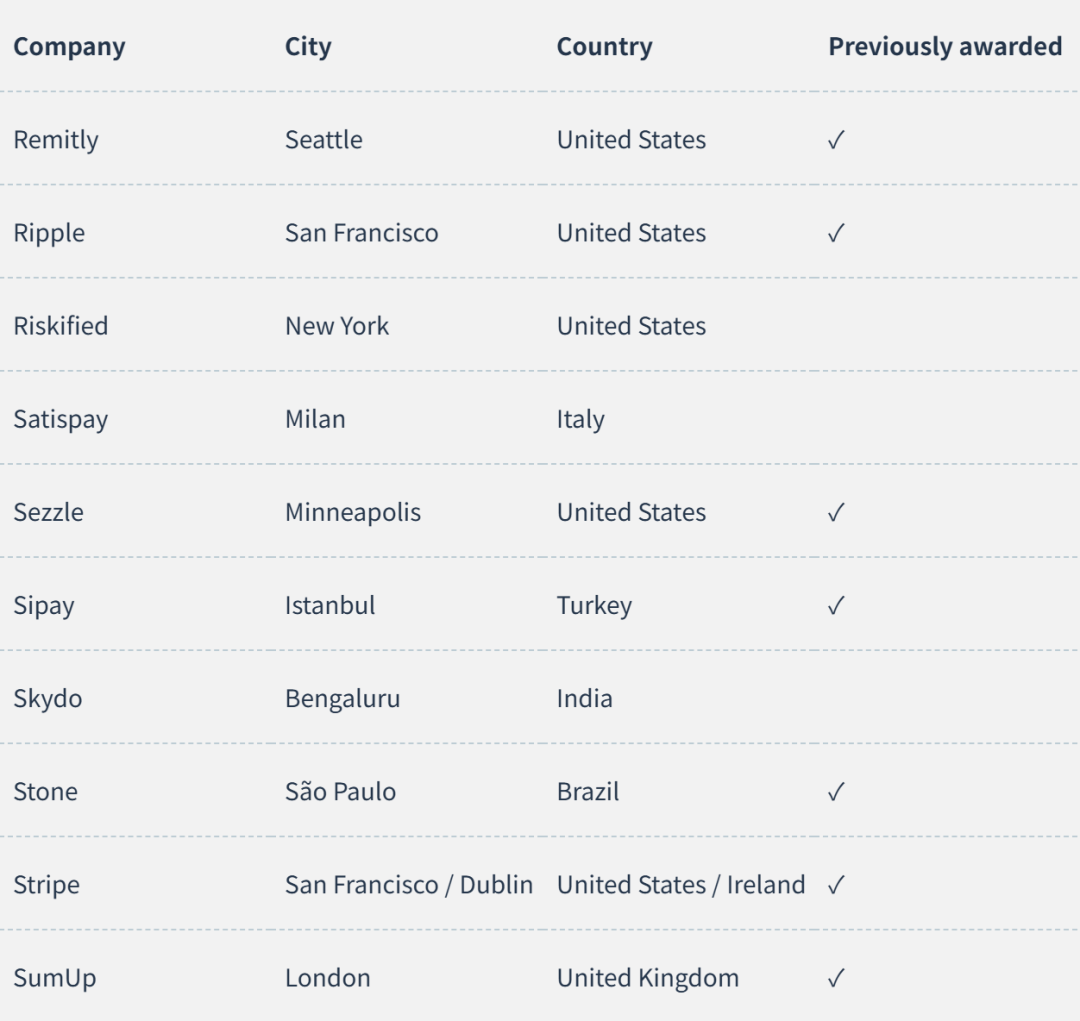Select the United Kingdom country cell

click(647, 978)
